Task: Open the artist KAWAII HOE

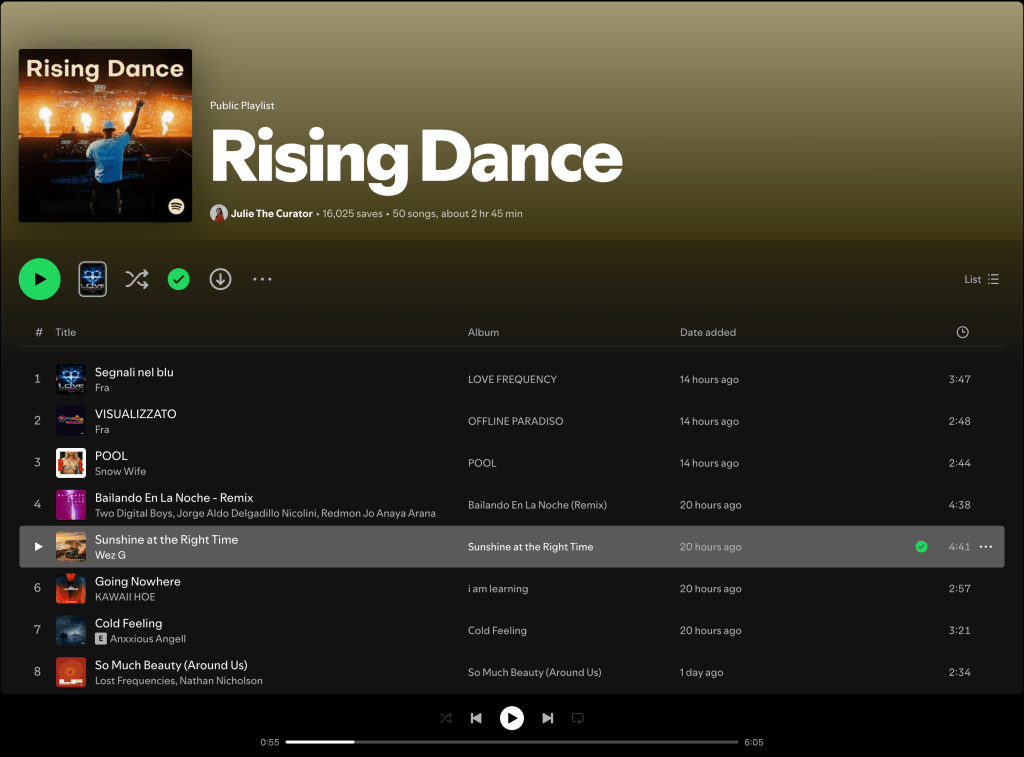Action: [125, 596]
